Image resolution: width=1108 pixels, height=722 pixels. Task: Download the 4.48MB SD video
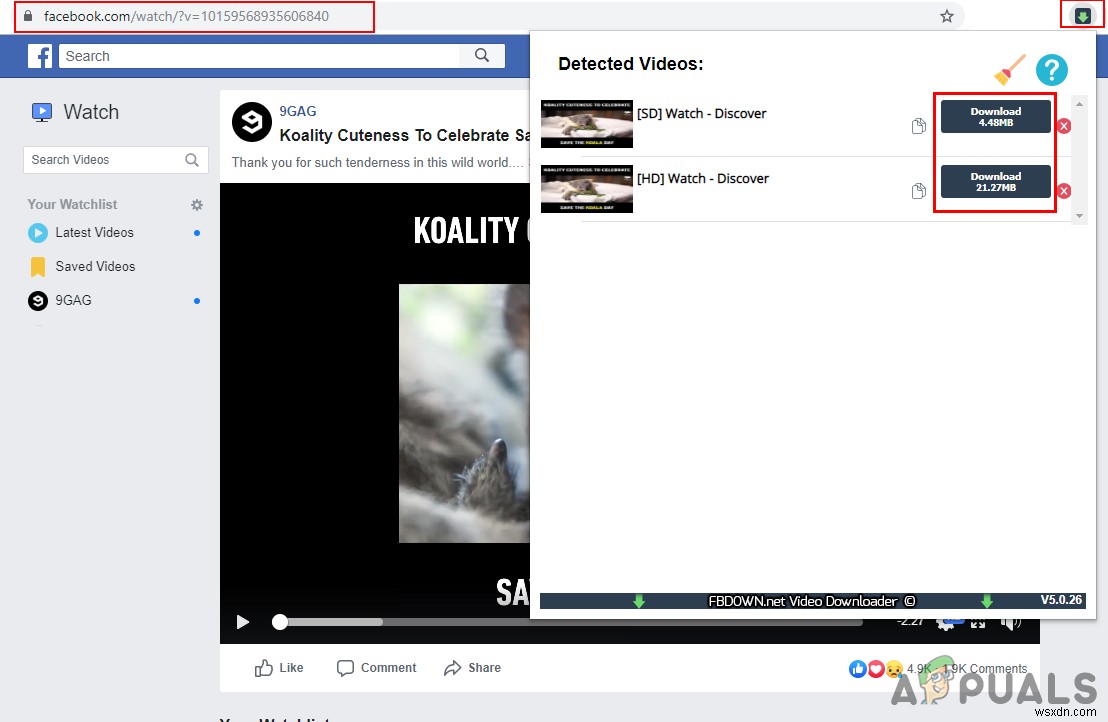pos(995,115)
